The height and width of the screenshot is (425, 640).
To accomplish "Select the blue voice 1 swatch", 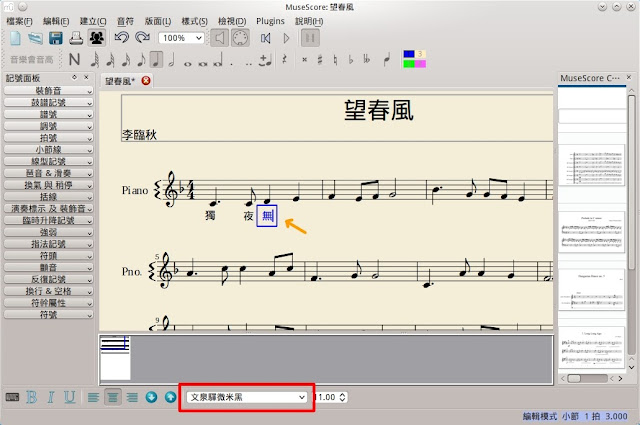I will tap(409, 54).
